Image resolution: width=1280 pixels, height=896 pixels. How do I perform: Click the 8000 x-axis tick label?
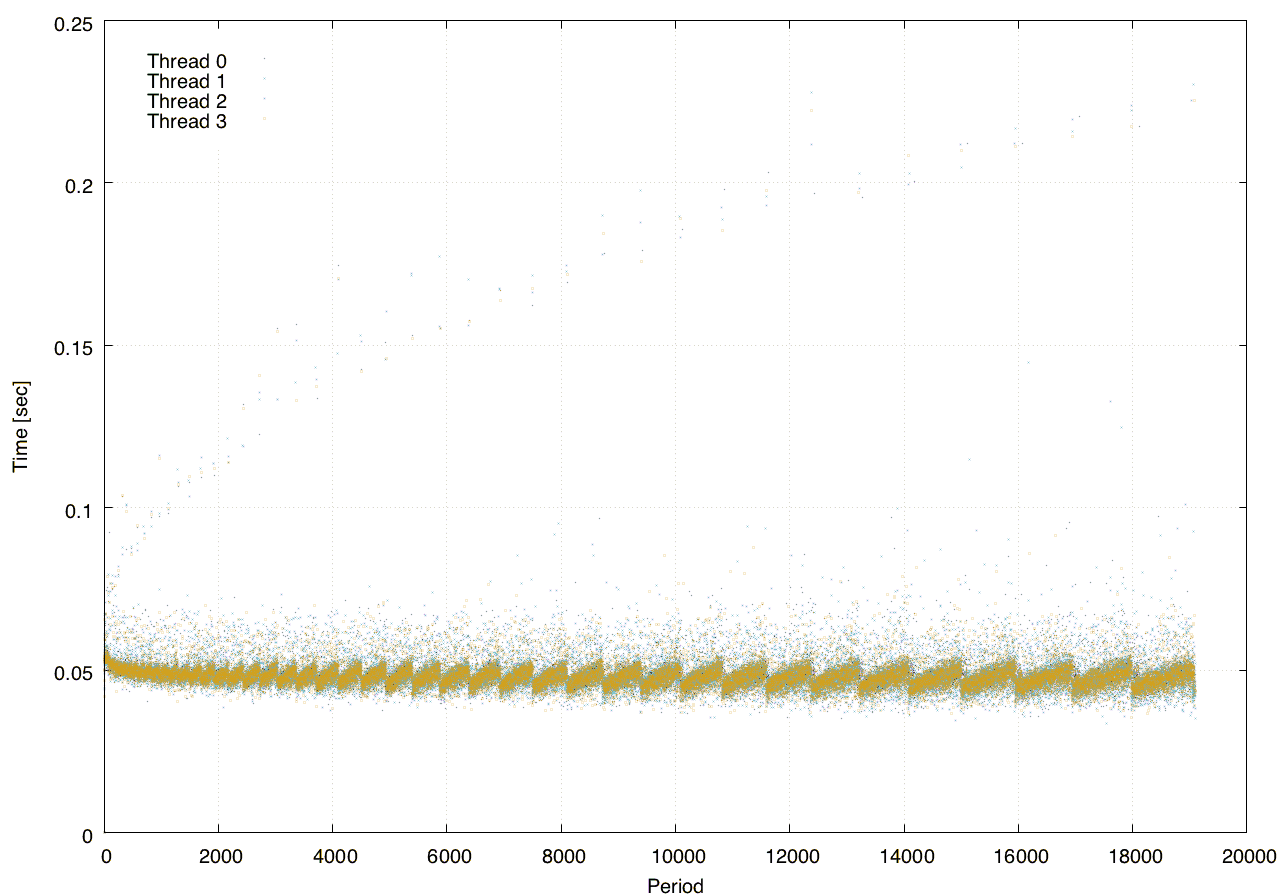pos(561,857)
